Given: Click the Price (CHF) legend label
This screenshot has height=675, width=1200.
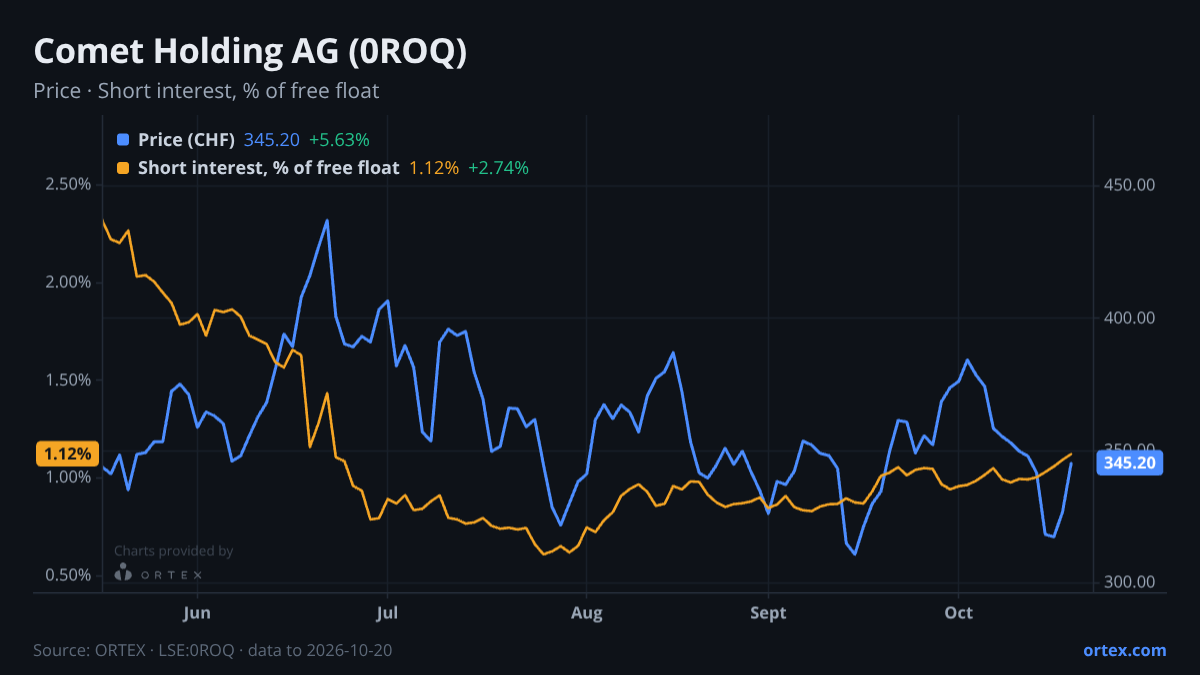Looking at the screenshot, I should (187, 140).
